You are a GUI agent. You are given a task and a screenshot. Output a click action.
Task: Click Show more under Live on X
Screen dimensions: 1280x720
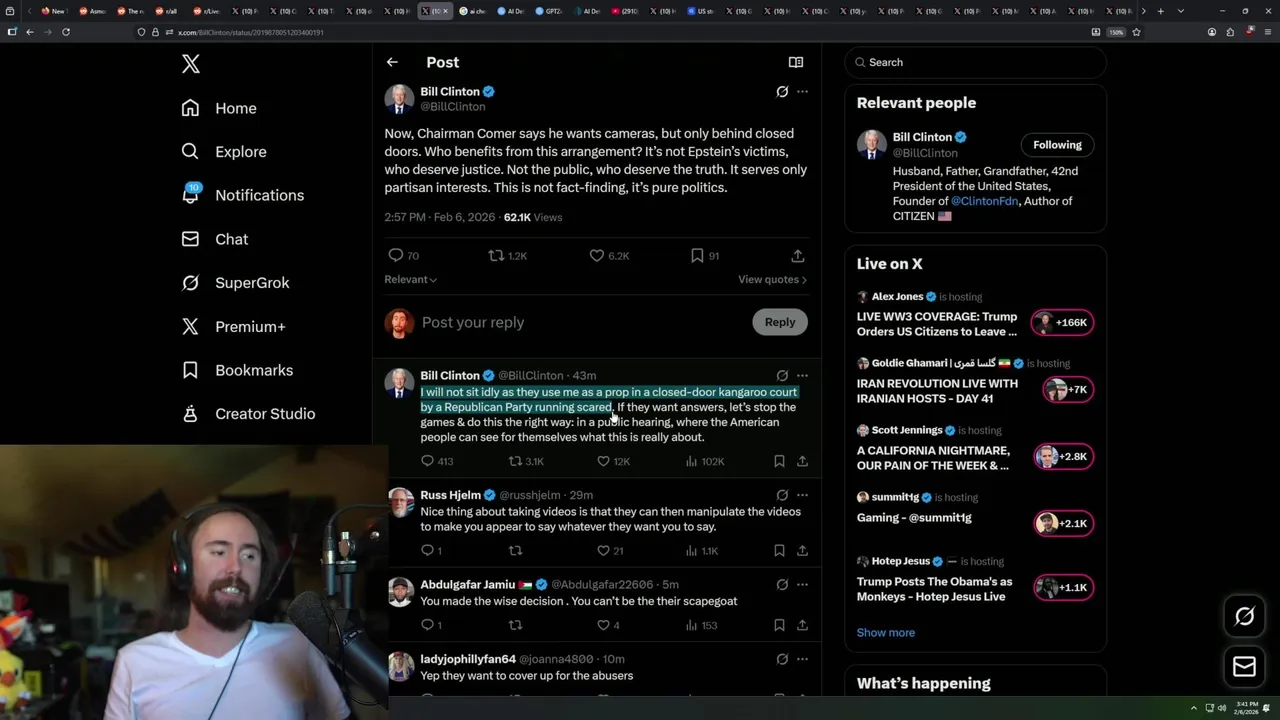pos(885,632)
